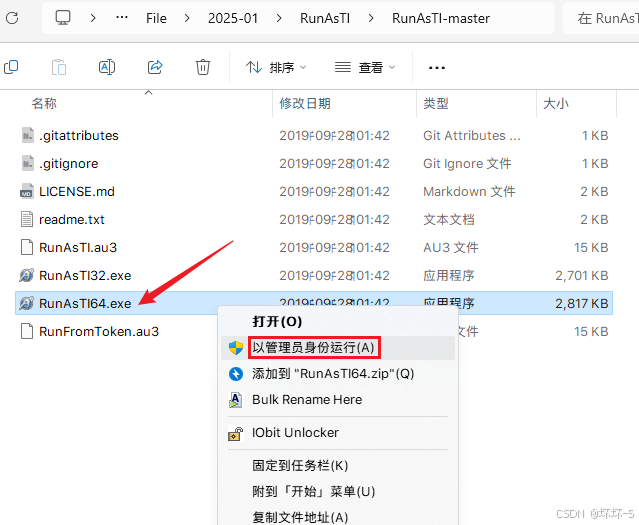Go to File breadcrumb folder
This screenshot has width=639, height=525.
coord(156,18)
